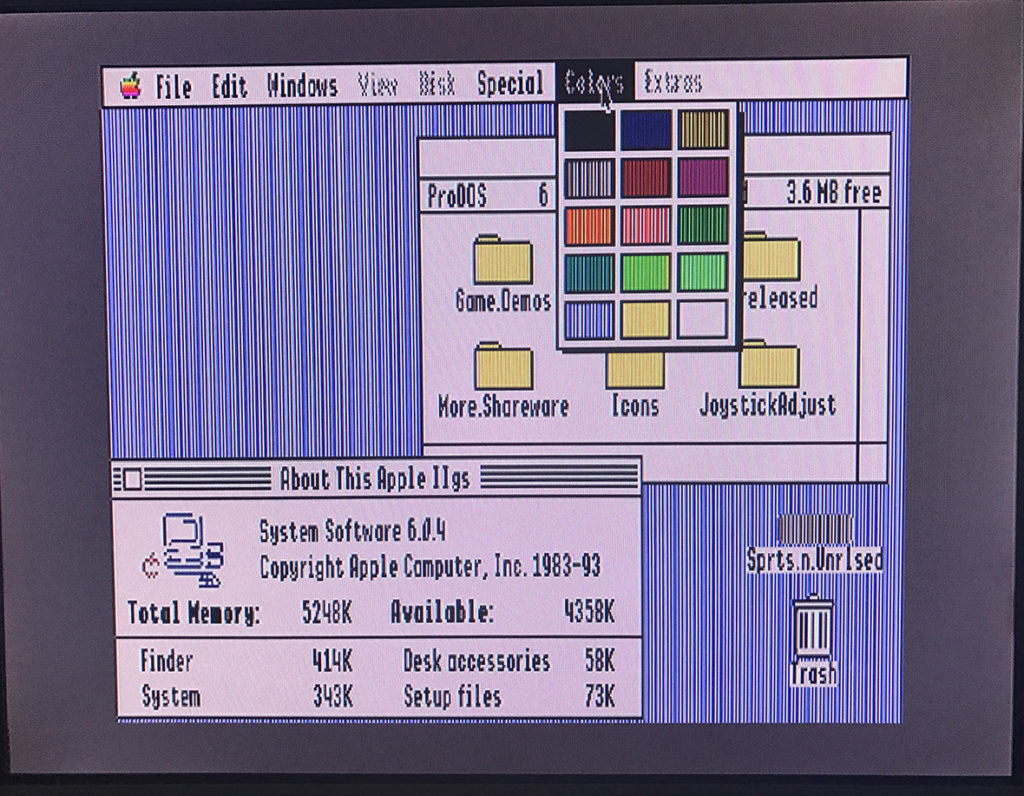Select the partly hidden 'released' folder
1024x796 pixels.
[771, 255]
